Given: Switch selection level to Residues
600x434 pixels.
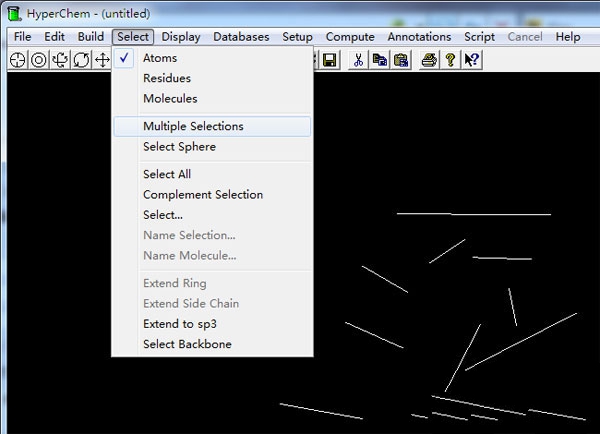Looking at the screenshot, I should pyautogui.click(x=213, y=78).
